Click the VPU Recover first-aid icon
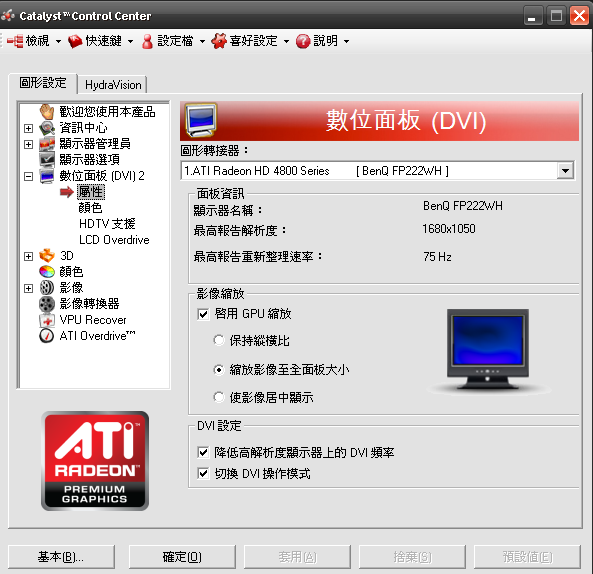The height and width of the screenshot is (574, 593). pyautogui.click(x=47, y=320)
